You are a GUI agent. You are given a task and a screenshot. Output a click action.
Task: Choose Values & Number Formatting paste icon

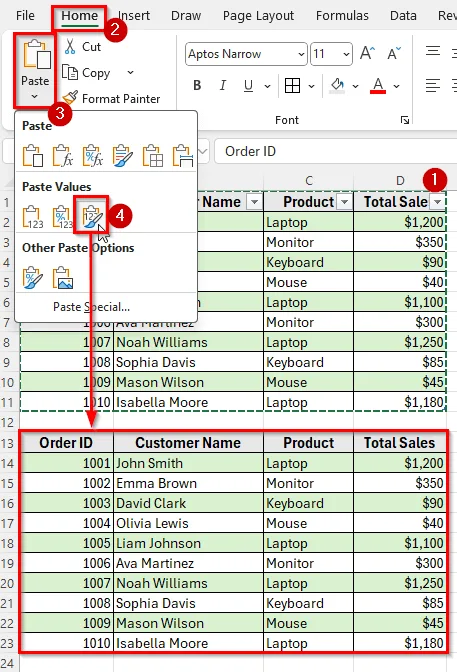point(63,217)
